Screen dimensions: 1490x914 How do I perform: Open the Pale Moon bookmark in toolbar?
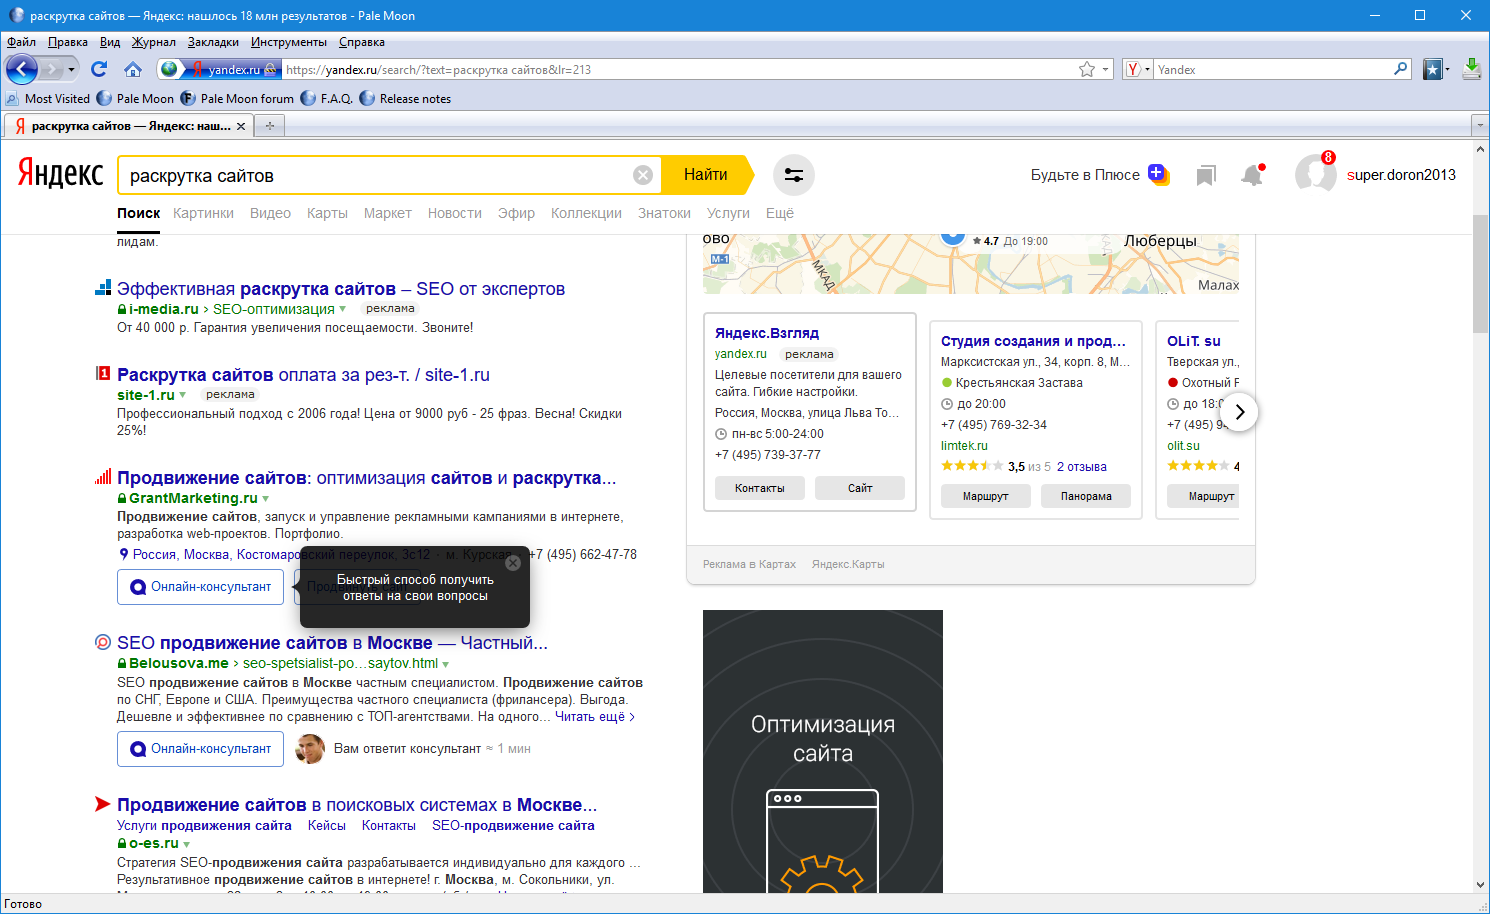(135, 99)
